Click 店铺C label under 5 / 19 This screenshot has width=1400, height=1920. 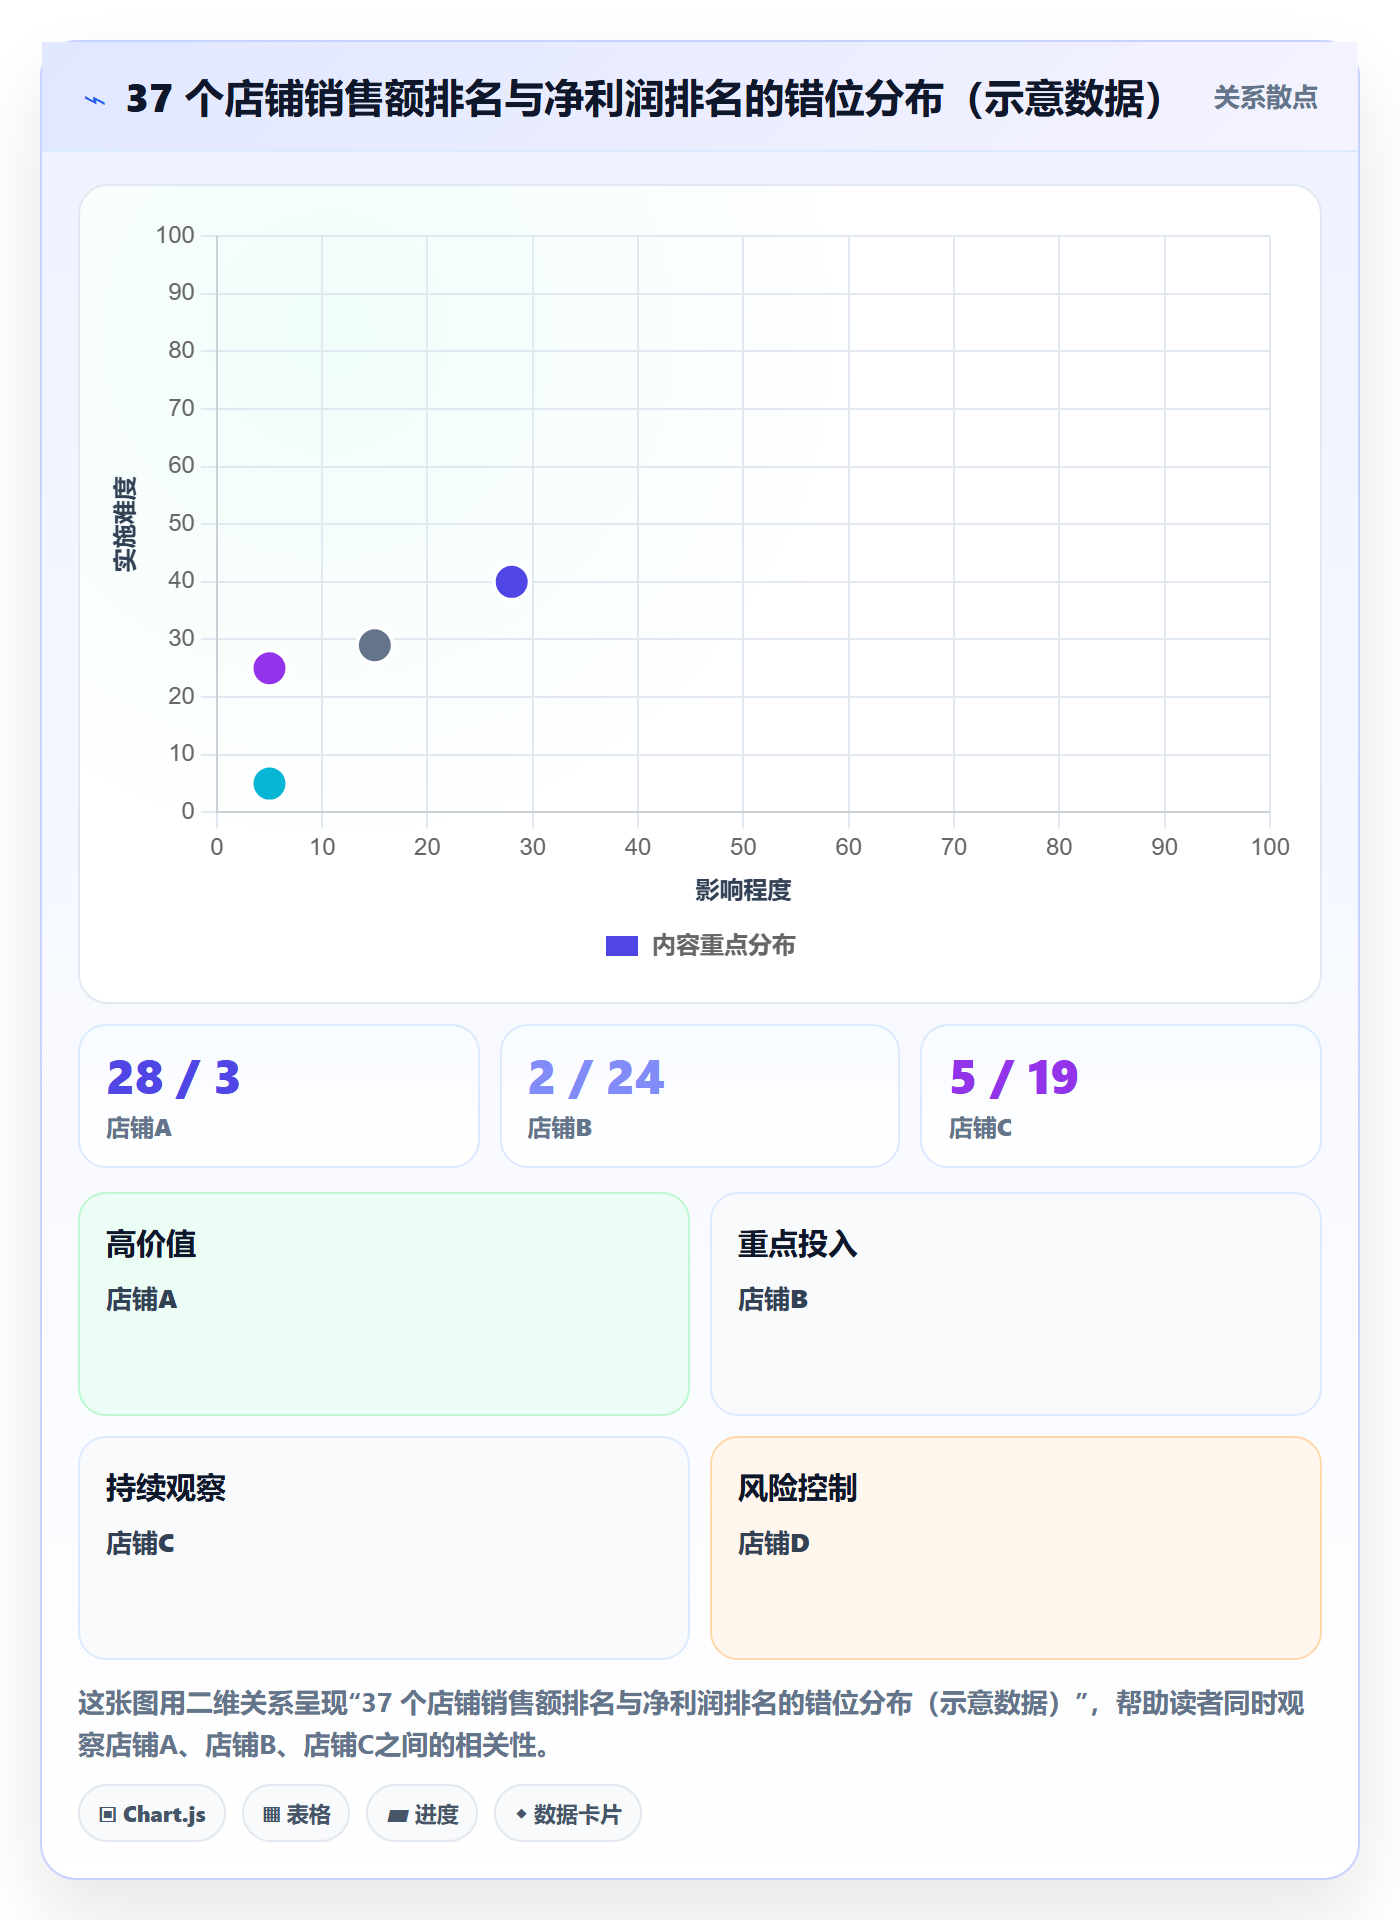click(x=980, y=1128)
